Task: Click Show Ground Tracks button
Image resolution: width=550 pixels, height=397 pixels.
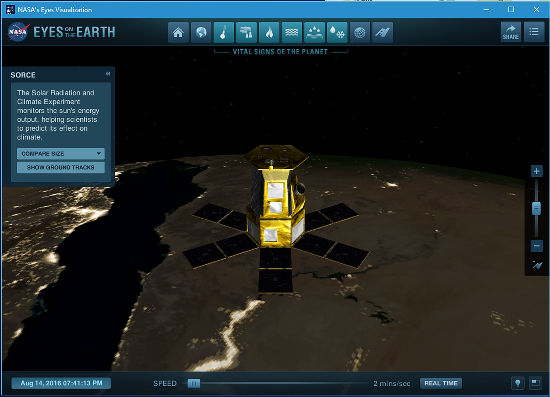Action: (x=61, y=167)
